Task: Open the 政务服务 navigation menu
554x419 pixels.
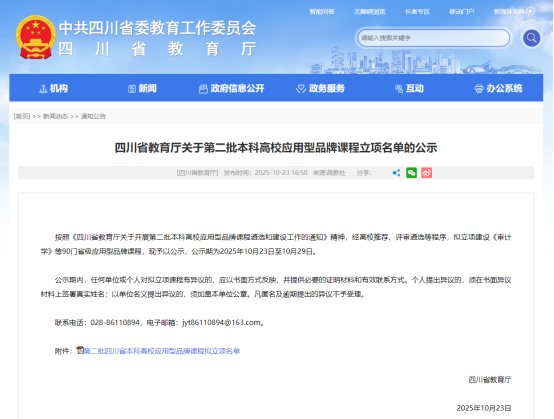Action: coord(320,88)
